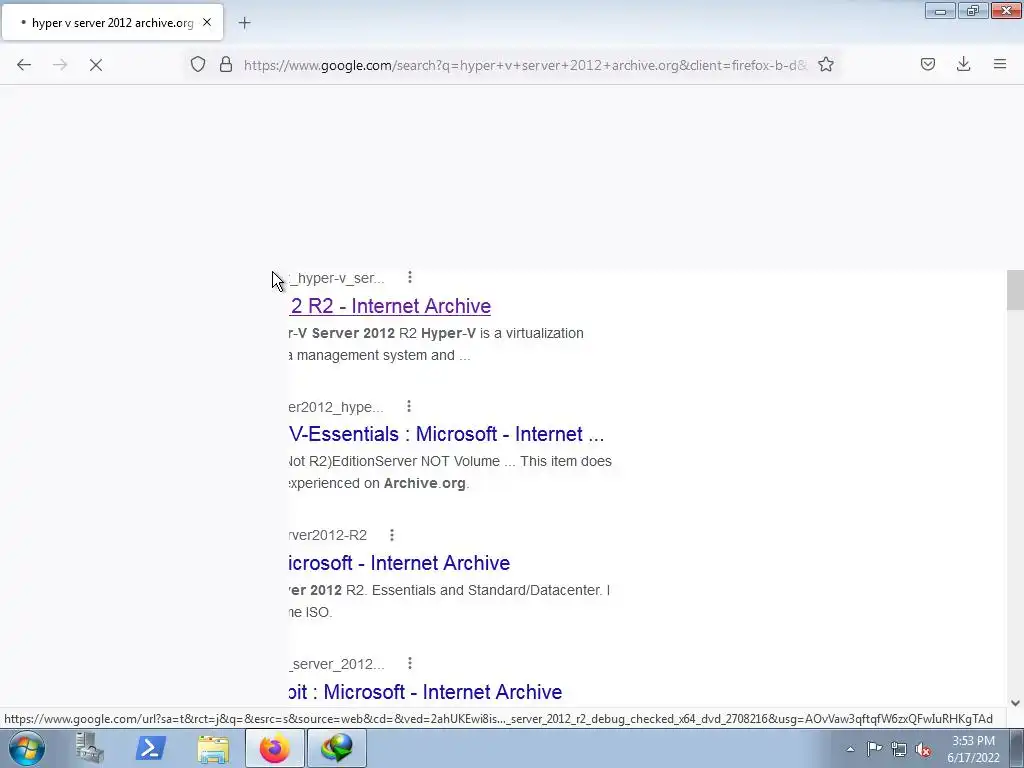The height and width of the screenshot is (768, 1024).
Task: Switch to Firefox on the taskbar
Action: (x=274, y=748)
